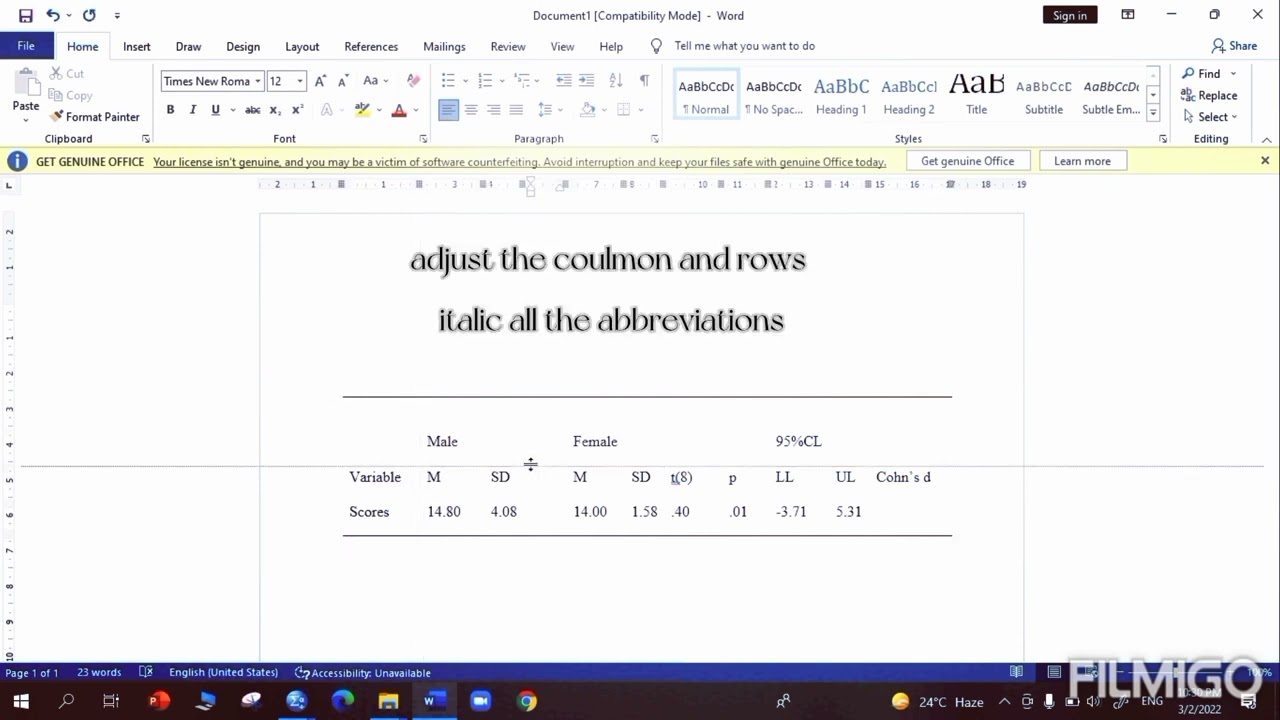Toggle Strikethrough formatting
This screenshot has width=1280, height=720.
(253, 109)
